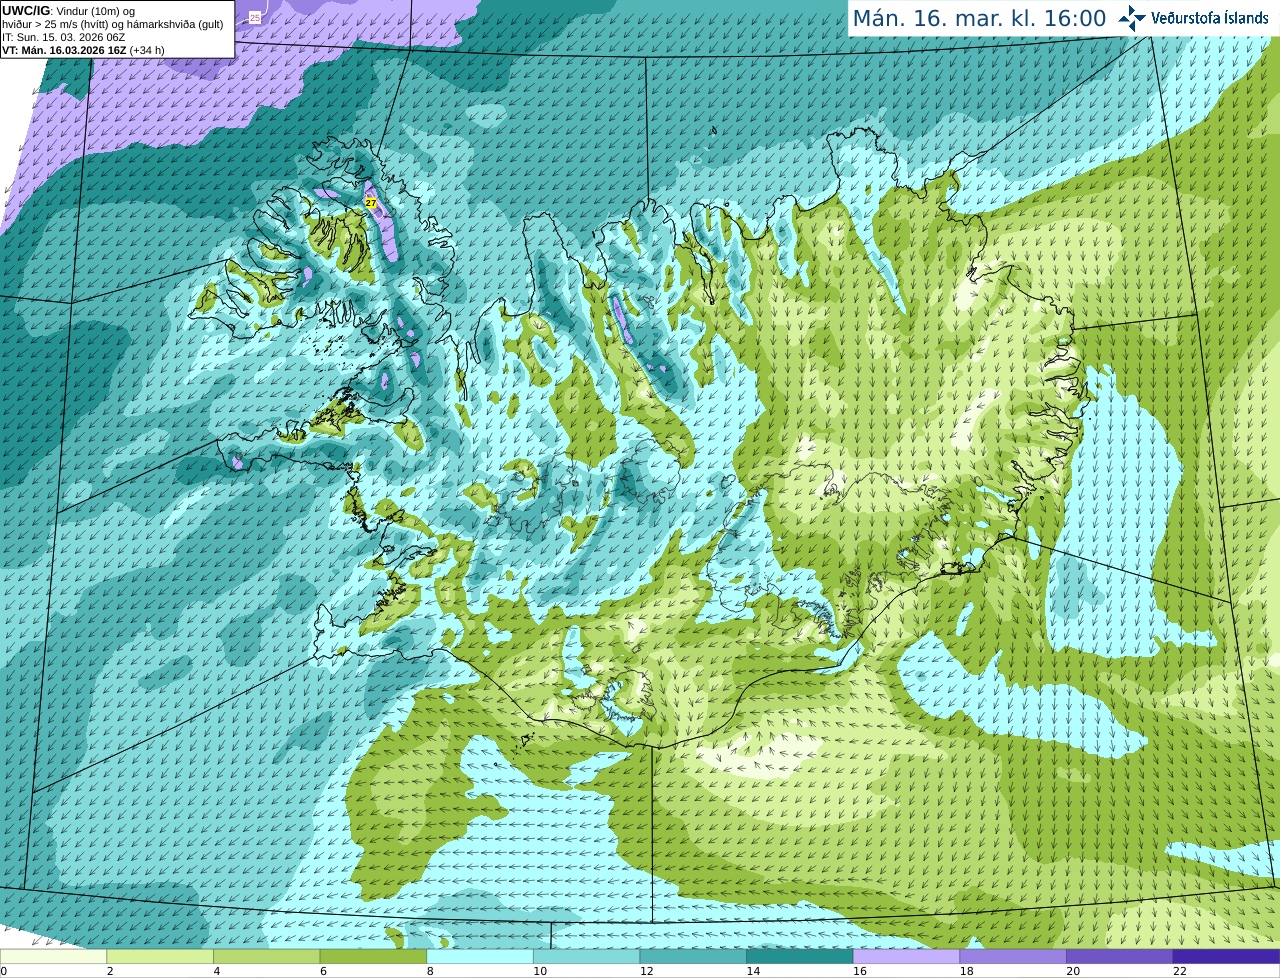Screen dimensions: 1280x978
Task: Select the 2–4 m/s light green swatch
Action: (160, 957)
